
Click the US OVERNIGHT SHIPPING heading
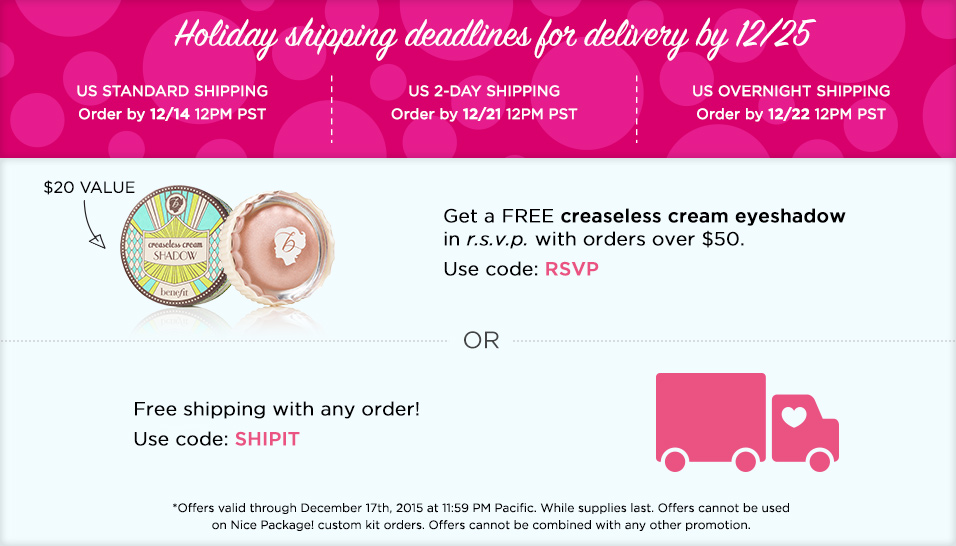pos(791,91)
